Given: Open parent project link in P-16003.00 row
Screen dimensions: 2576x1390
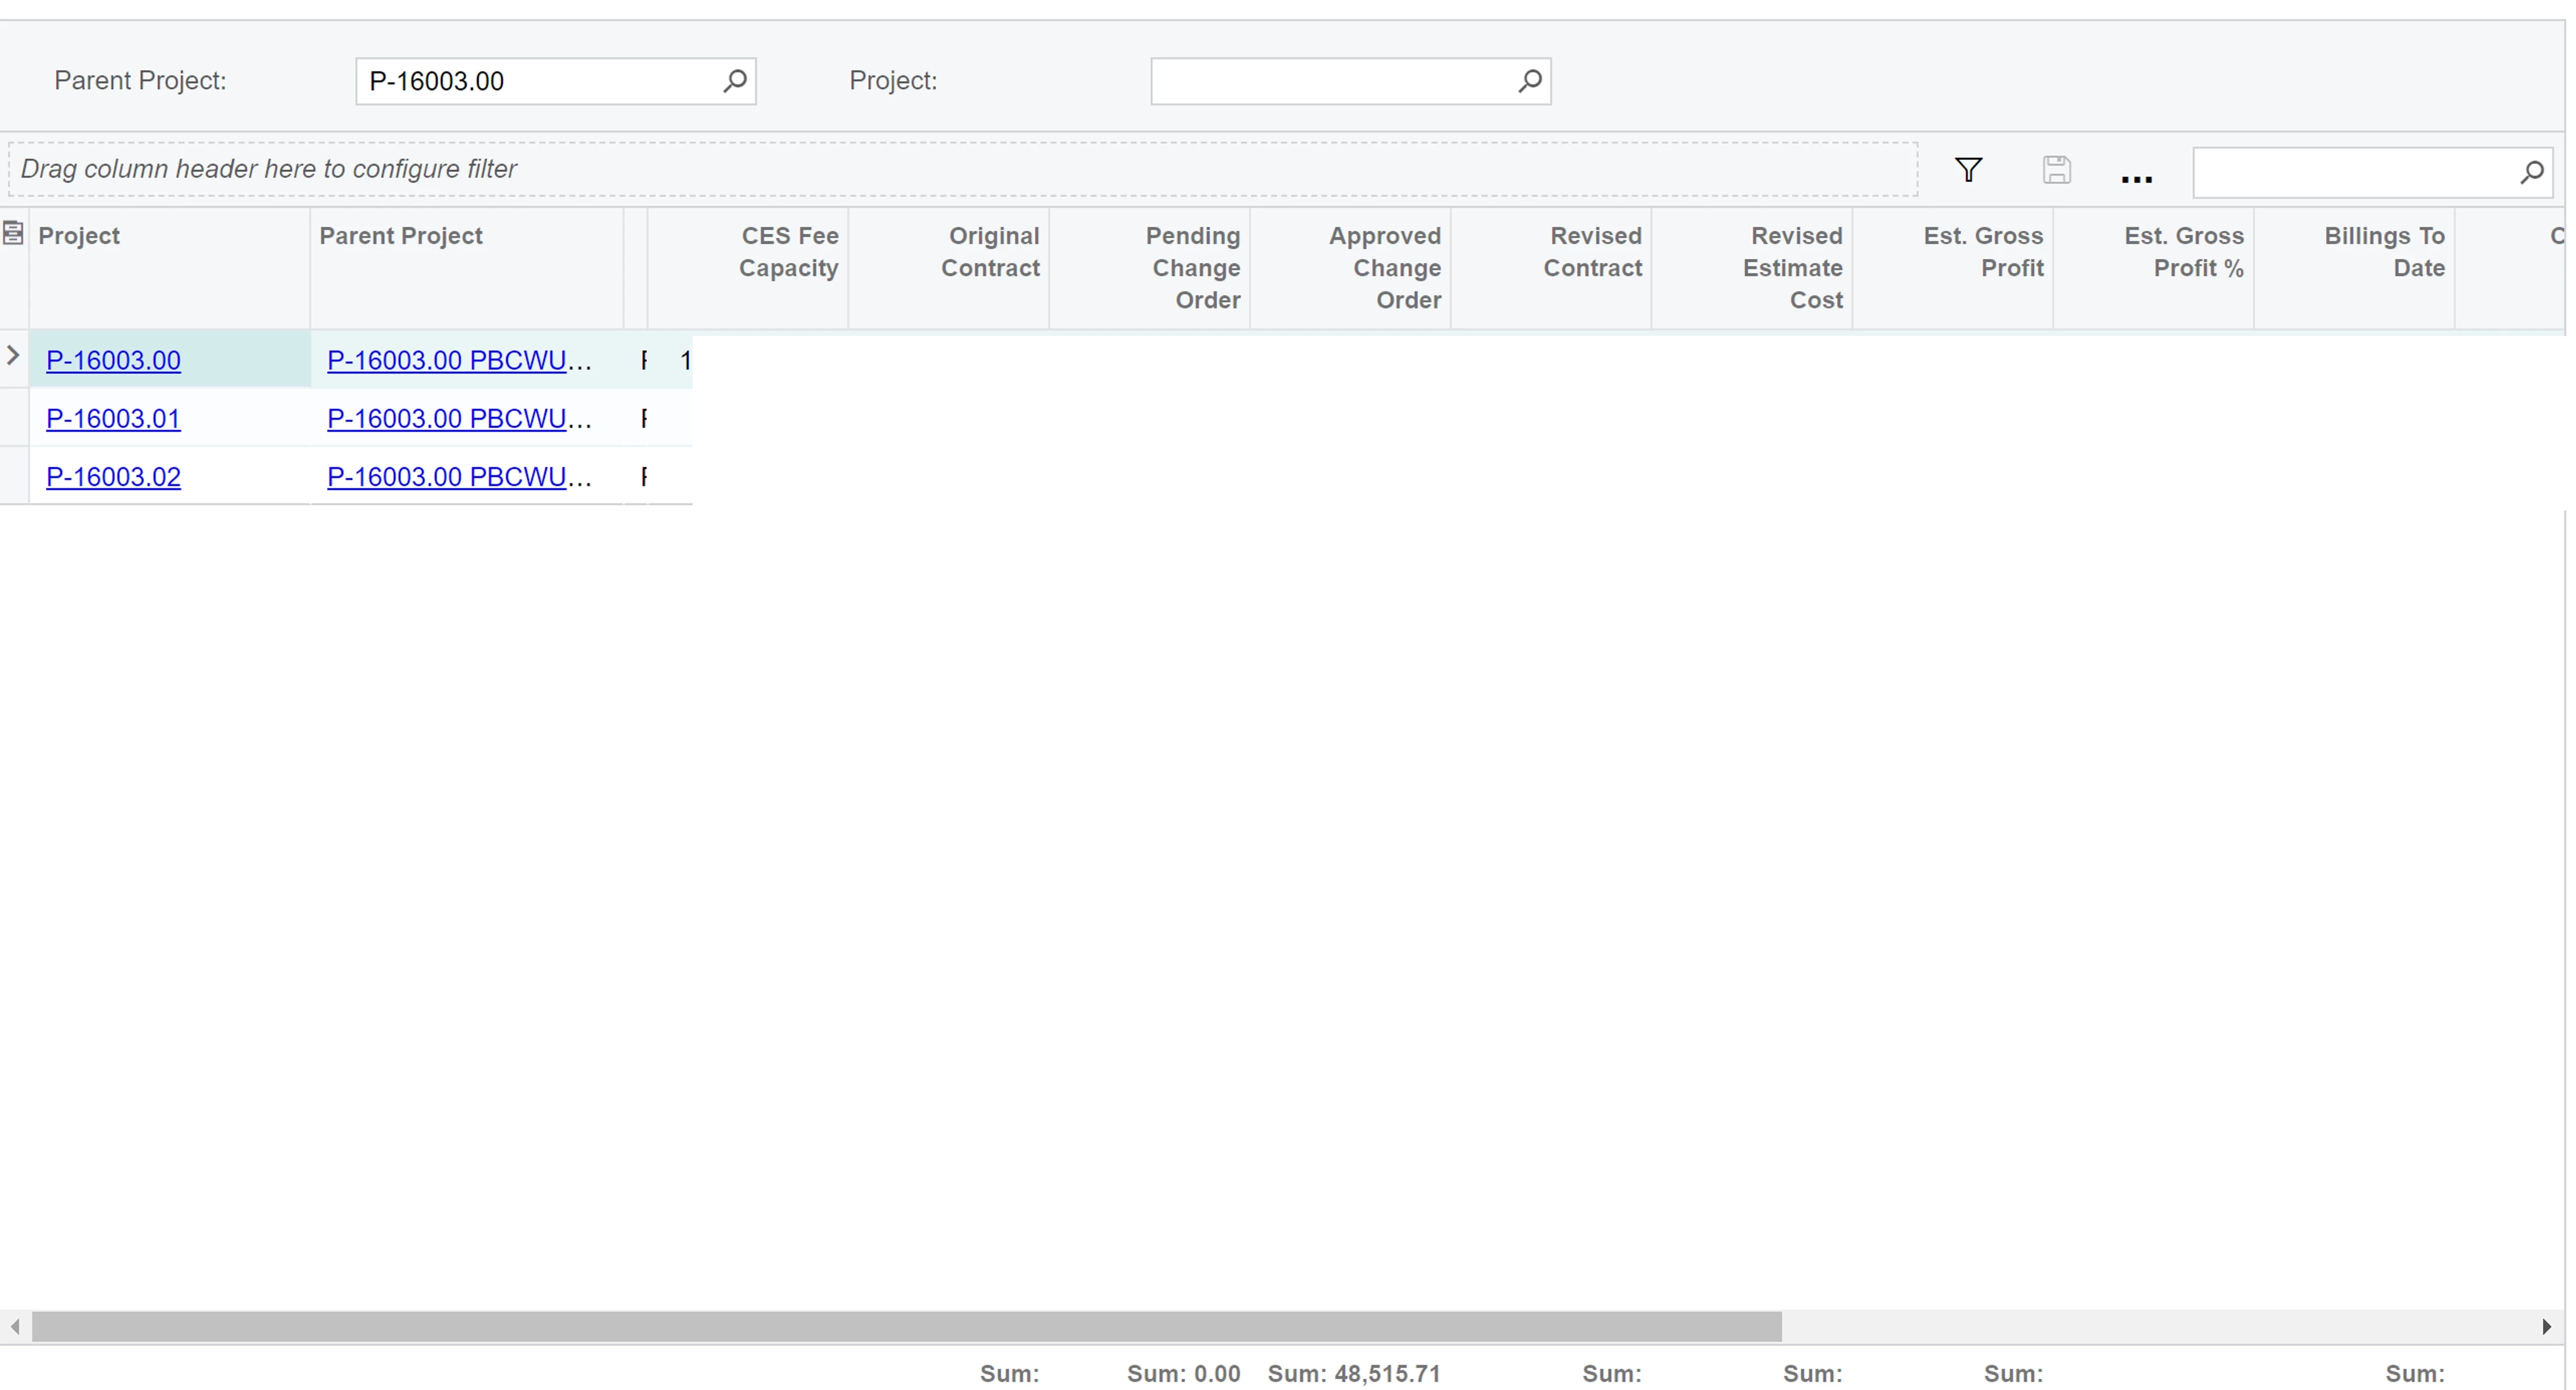Looking at the screenshot, I should [458, 361].
